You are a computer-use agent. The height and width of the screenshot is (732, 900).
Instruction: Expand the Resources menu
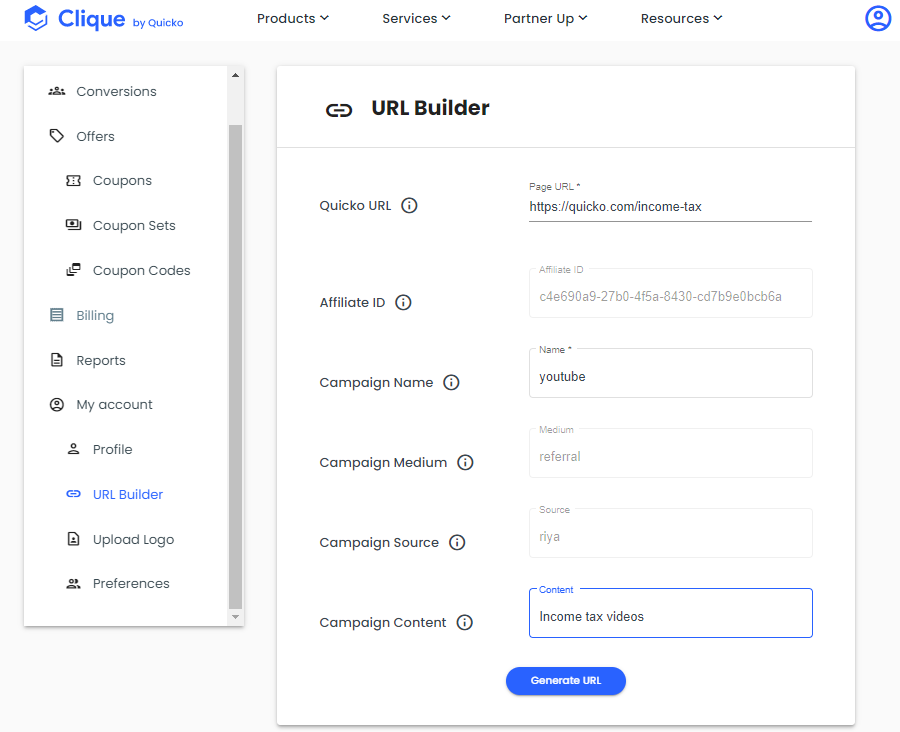[681, 18]
